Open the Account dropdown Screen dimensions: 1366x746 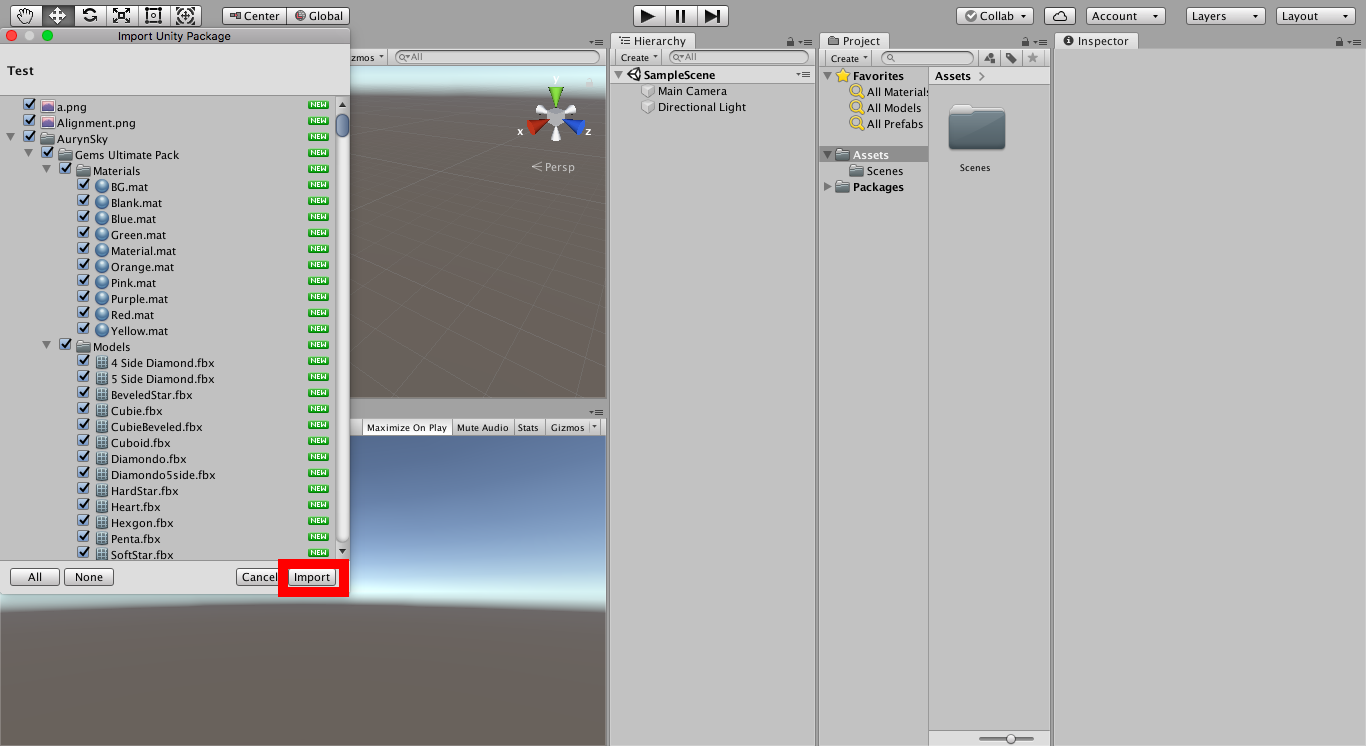[x=1125, y=16]
